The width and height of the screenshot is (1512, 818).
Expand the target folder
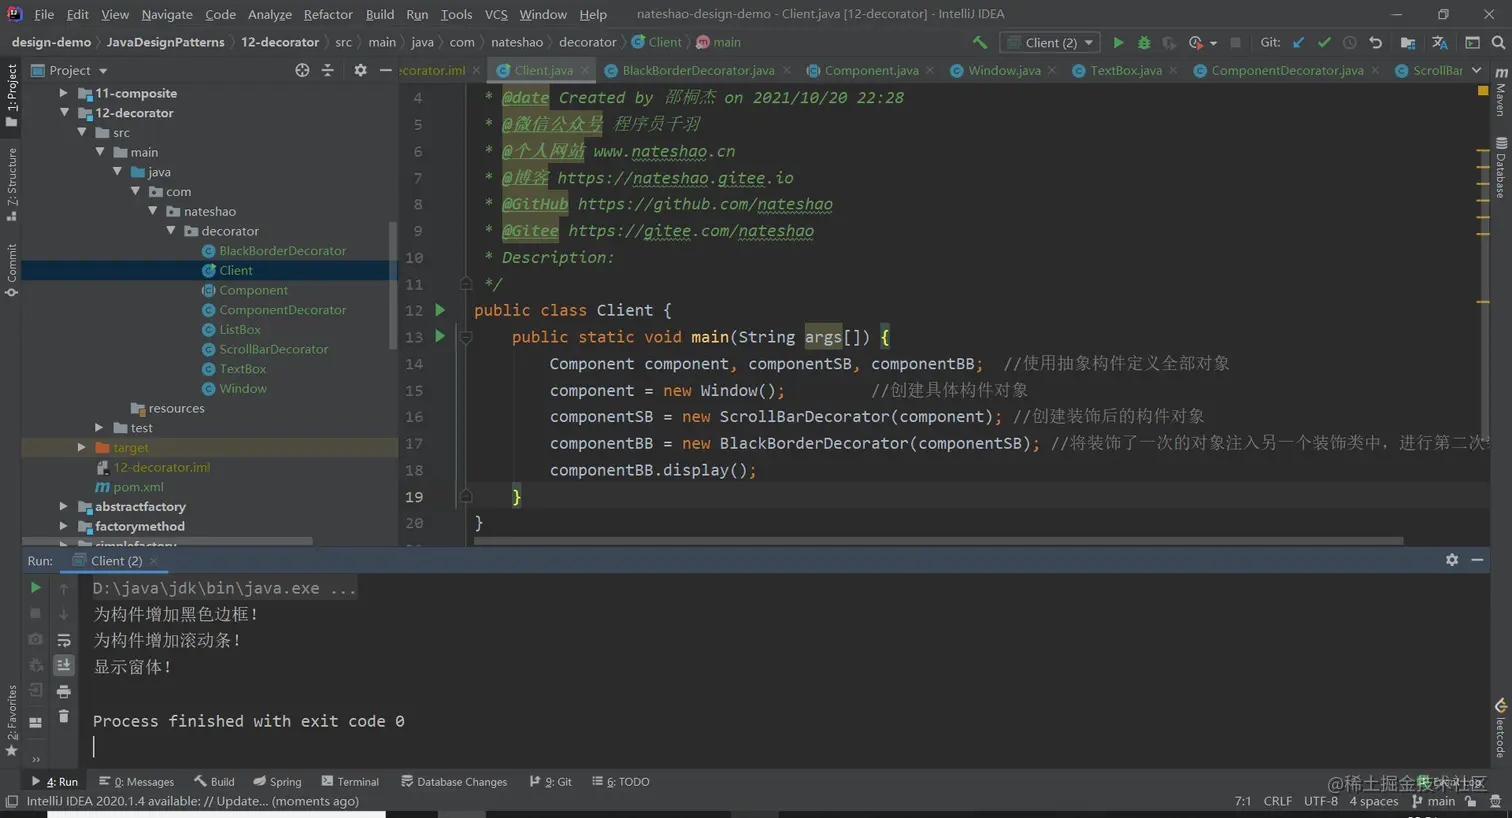[x=81, y=447]
